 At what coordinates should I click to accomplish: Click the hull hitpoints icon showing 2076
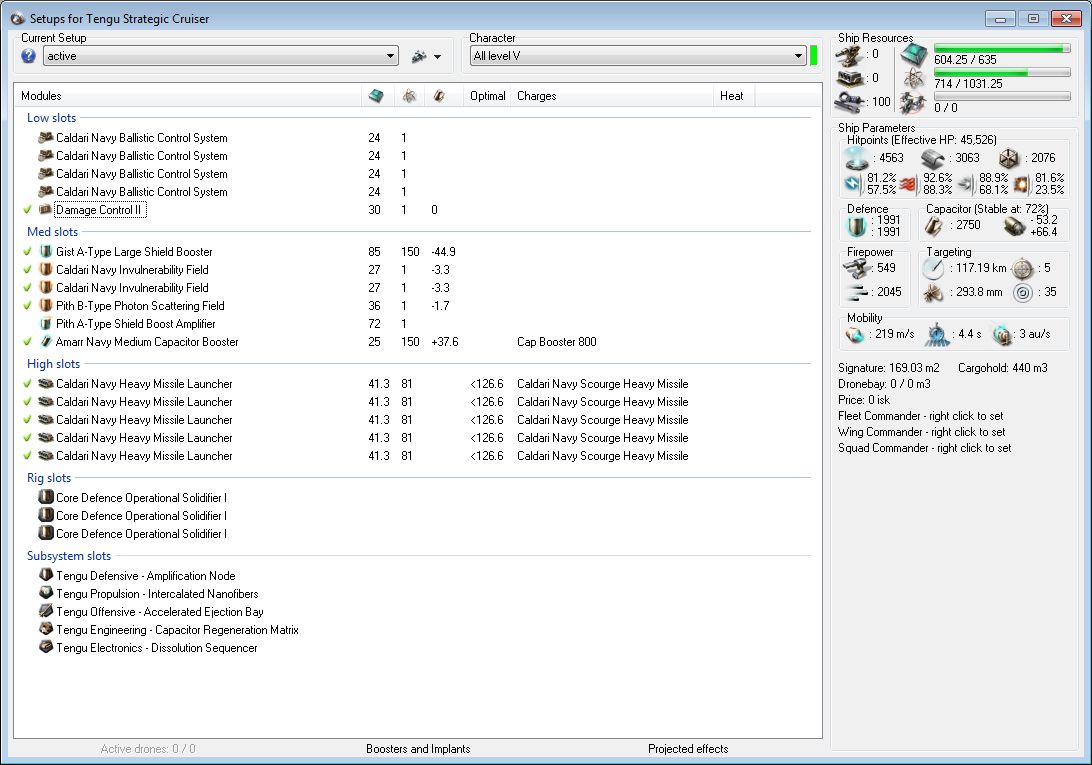(x=1009, y=159)
